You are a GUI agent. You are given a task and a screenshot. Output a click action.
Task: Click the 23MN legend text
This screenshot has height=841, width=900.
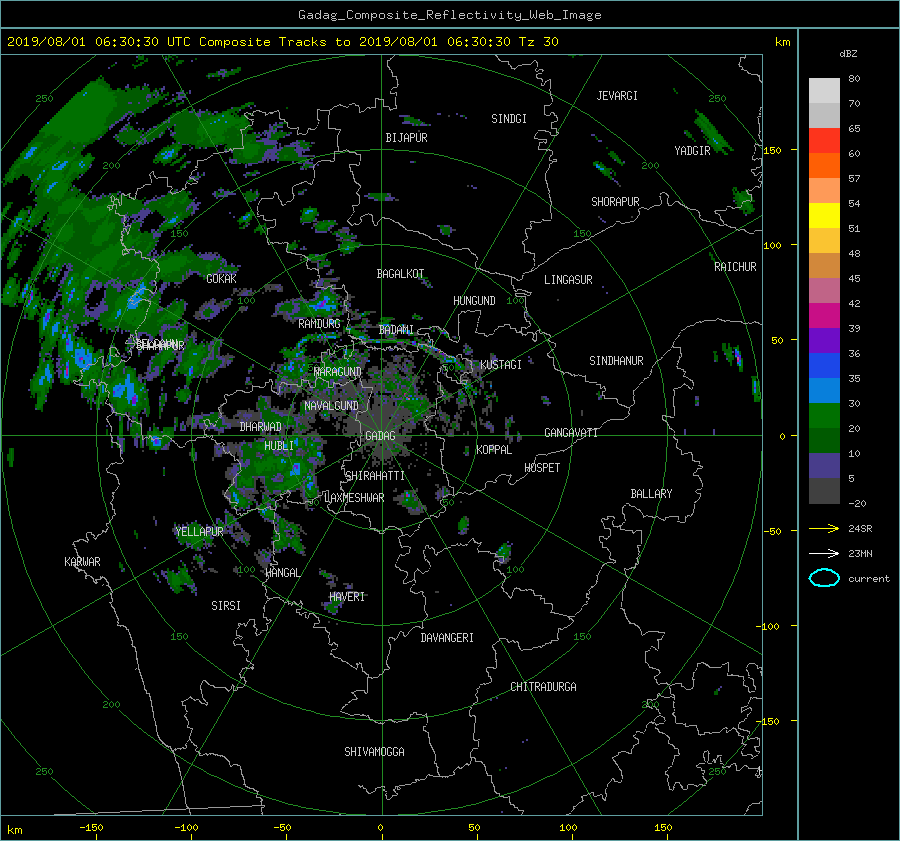point(860,553)
